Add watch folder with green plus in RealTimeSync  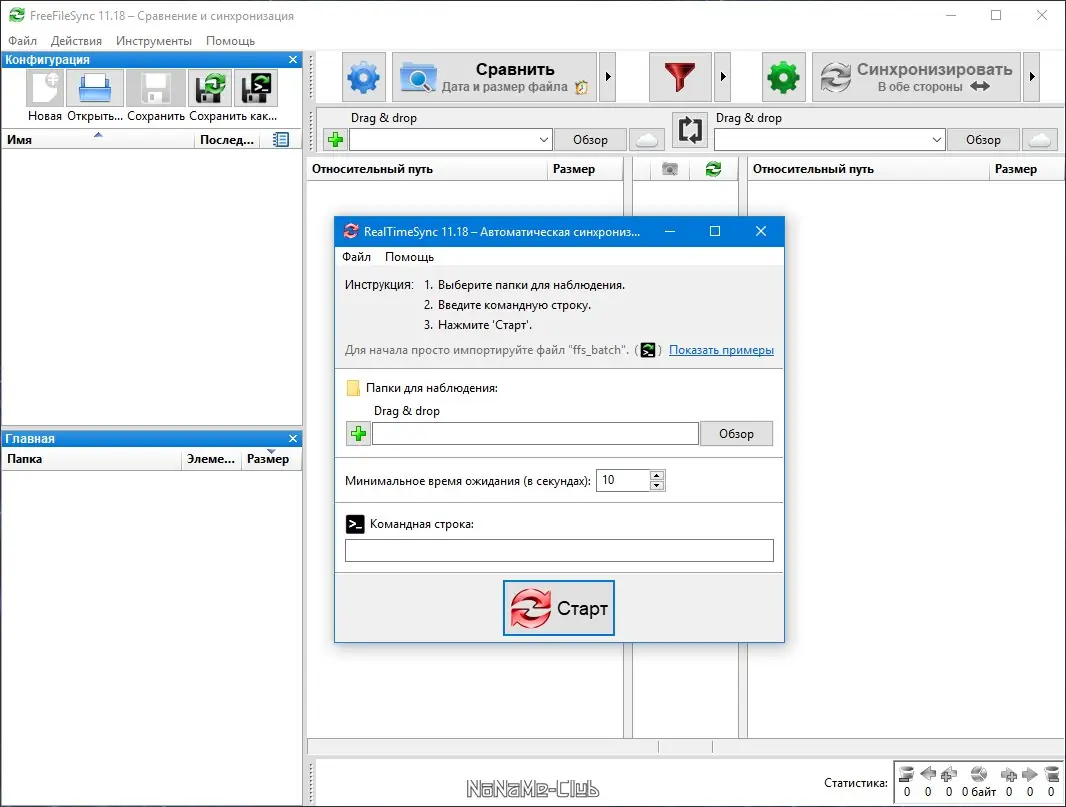[x=358, y=434]
